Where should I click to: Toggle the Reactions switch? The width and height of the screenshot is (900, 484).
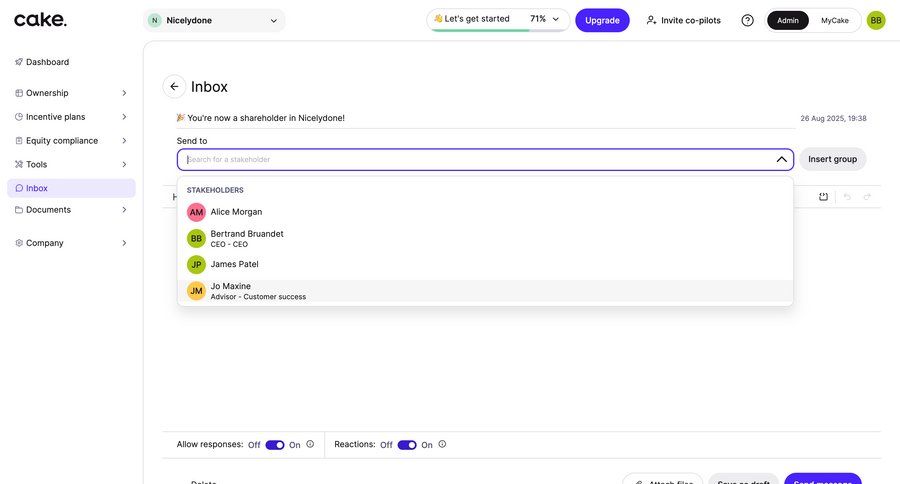coord(407,445)
